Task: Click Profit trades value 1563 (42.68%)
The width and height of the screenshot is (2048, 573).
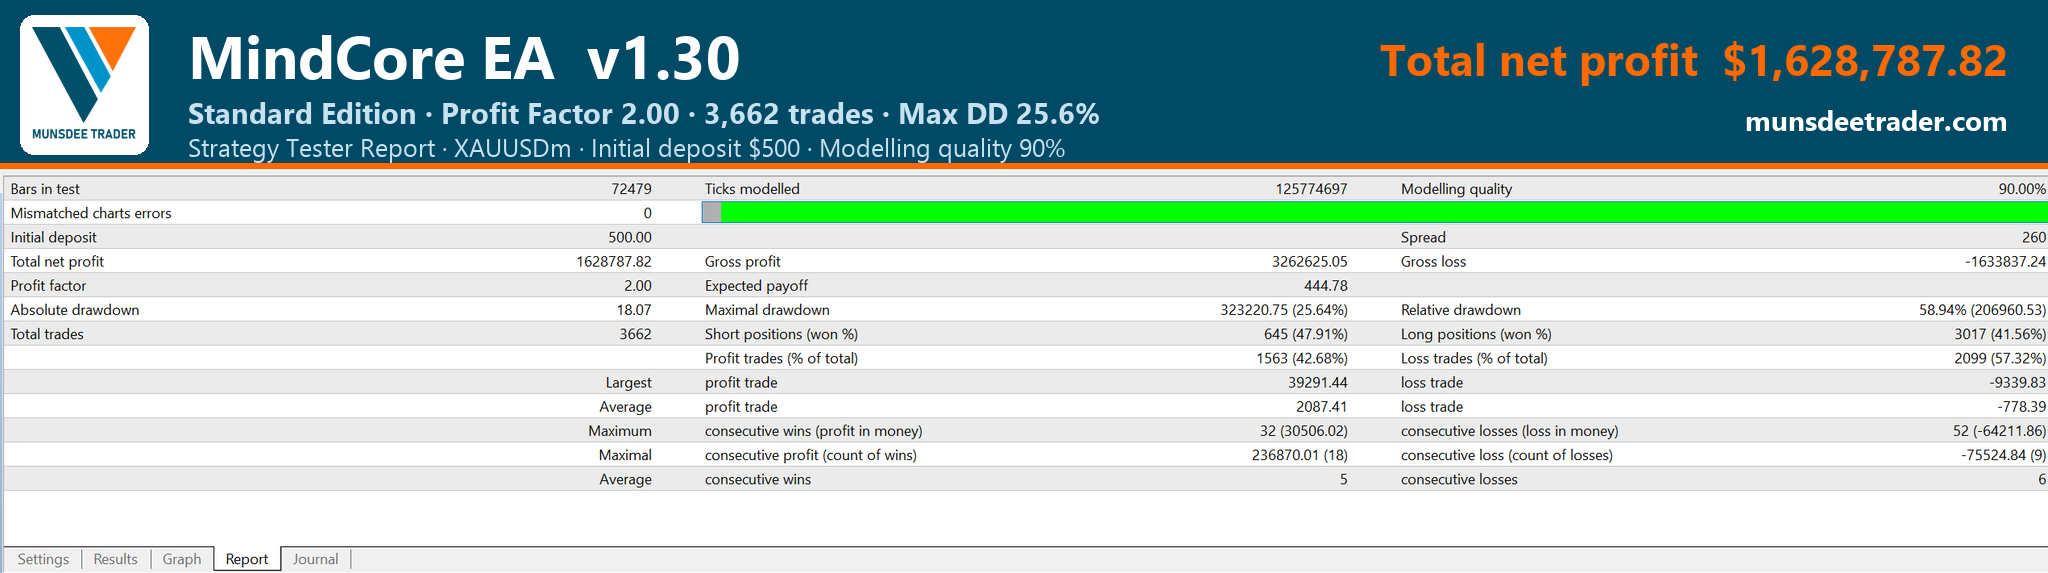Action: pos(1302,358)
